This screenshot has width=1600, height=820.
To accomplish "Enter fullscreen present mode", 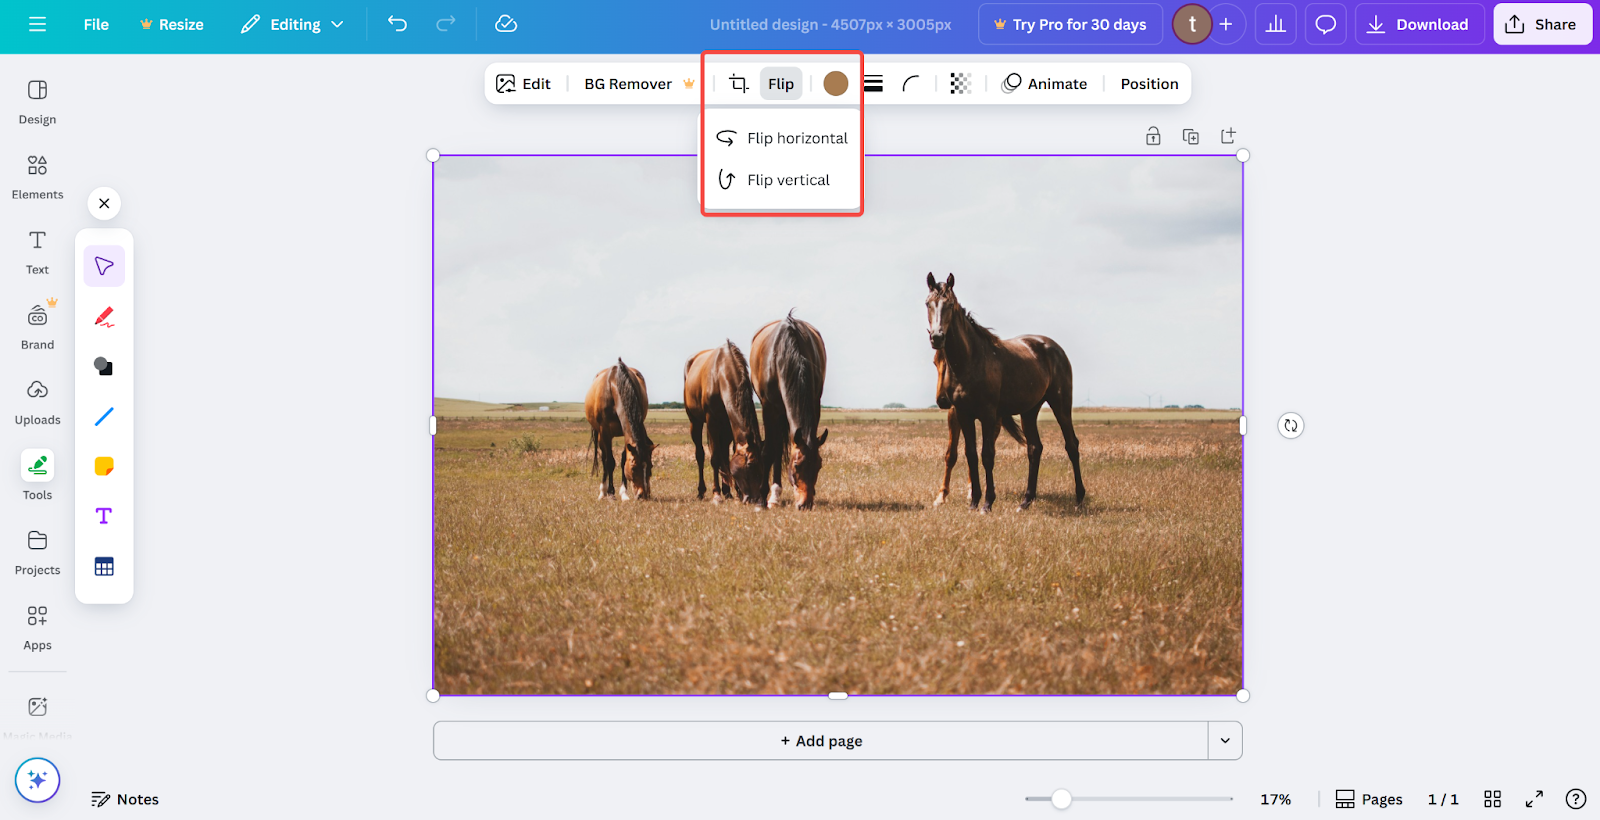I will [x=1534, y=799].
